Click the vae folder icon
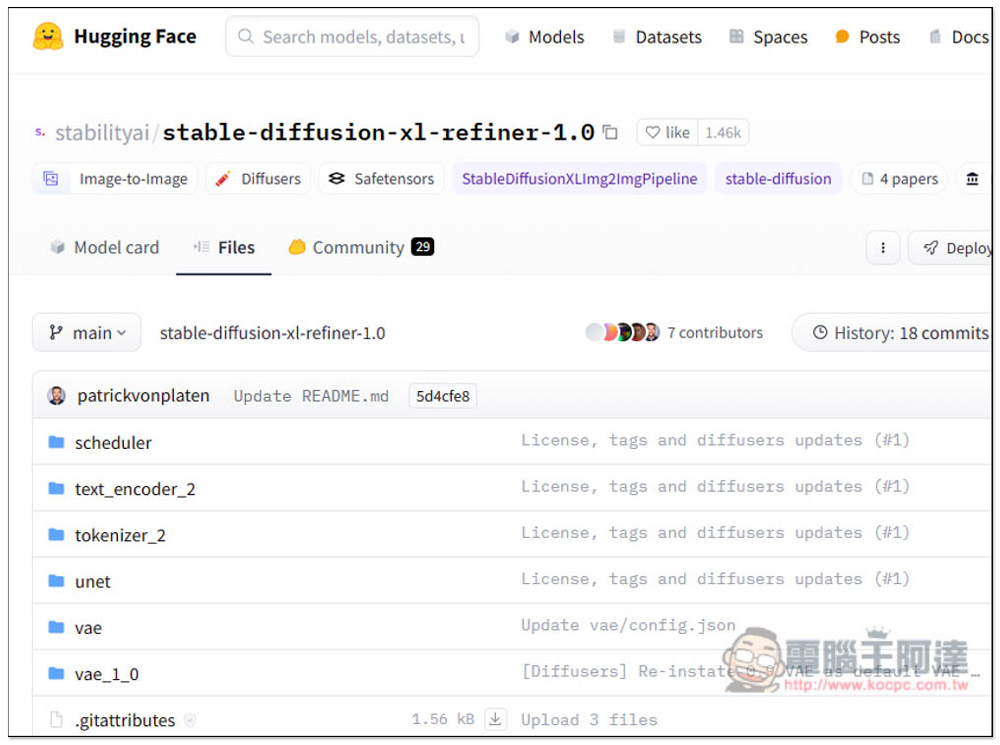This screenshot has width=1000, height=745. tap(57, 627)
